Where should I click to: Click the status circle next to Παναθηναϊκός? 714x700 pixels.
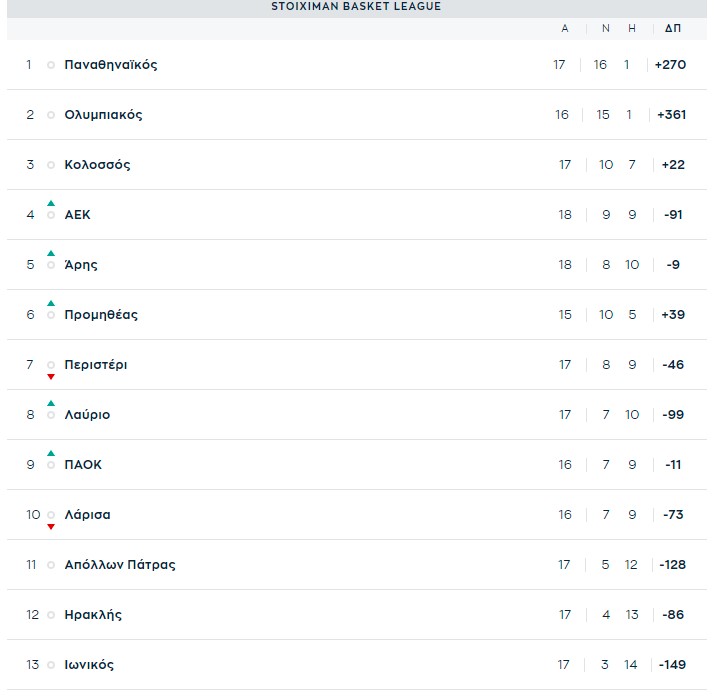[x=51, y=65]
